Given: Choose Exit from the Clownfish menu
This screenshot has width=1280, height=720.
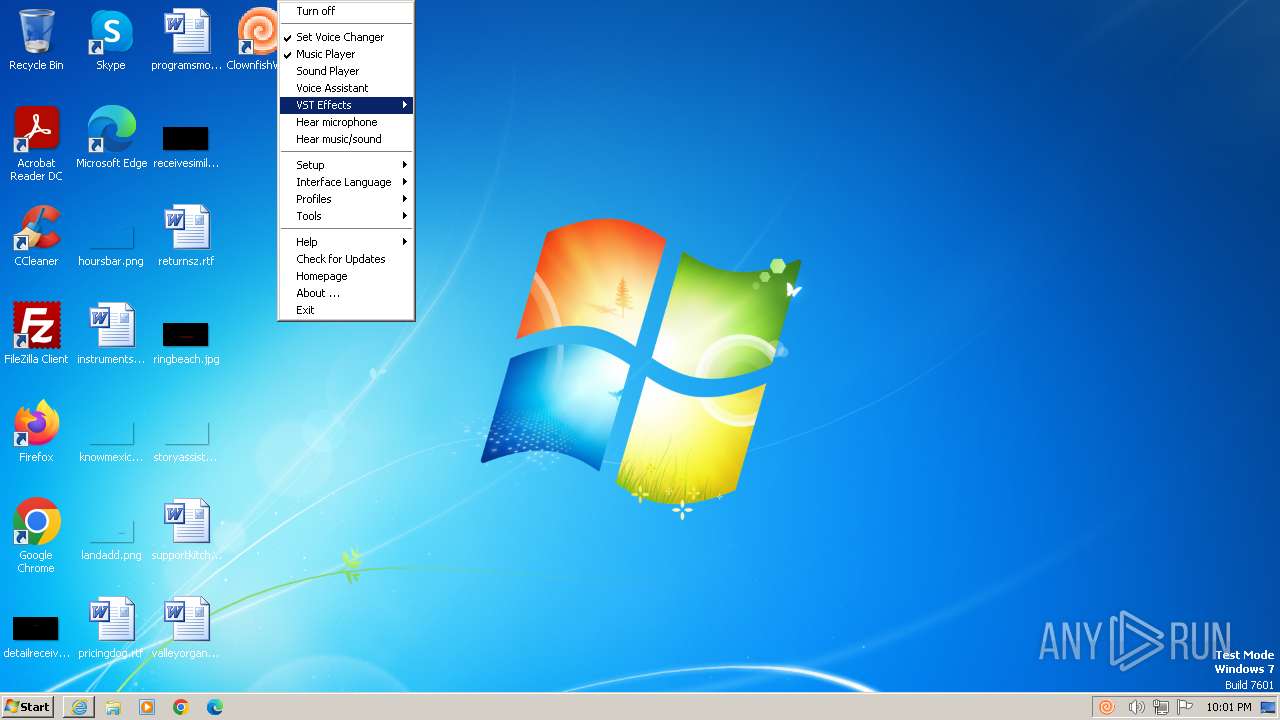Looking at the screenshot, I should click(x=346, y=310).
